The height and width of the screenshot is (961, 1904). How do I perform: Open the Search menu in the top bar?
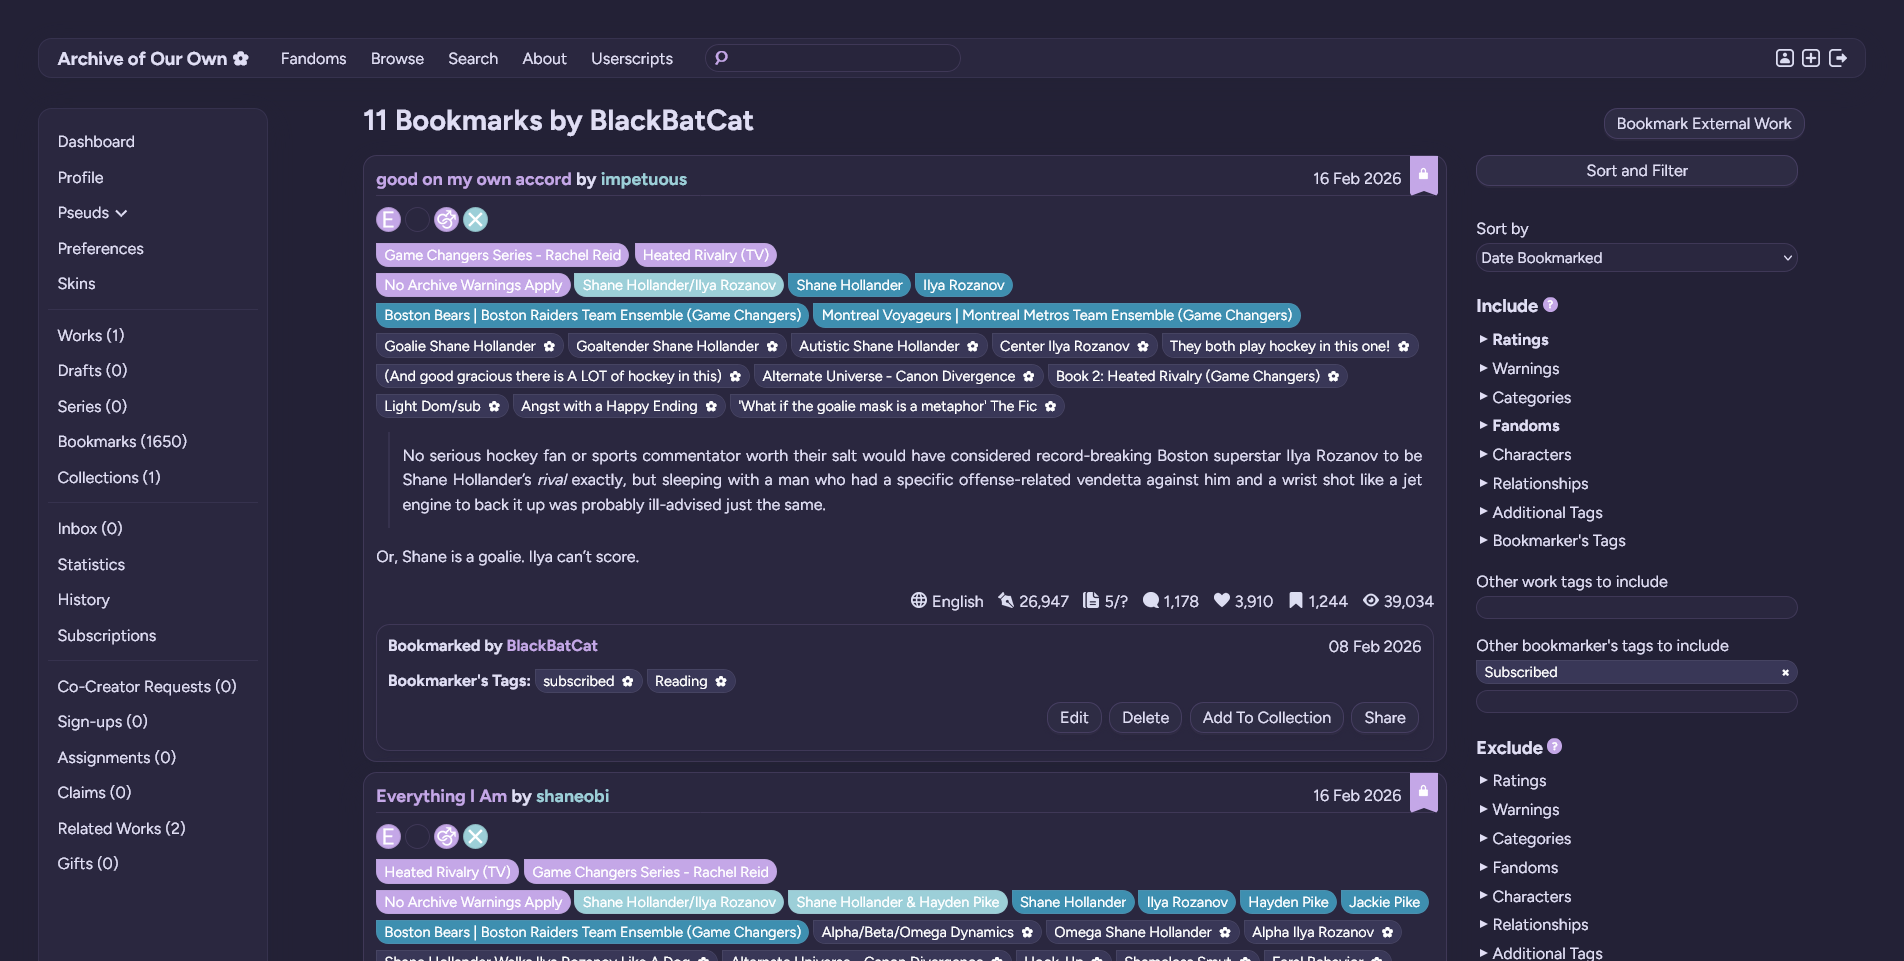473,59
